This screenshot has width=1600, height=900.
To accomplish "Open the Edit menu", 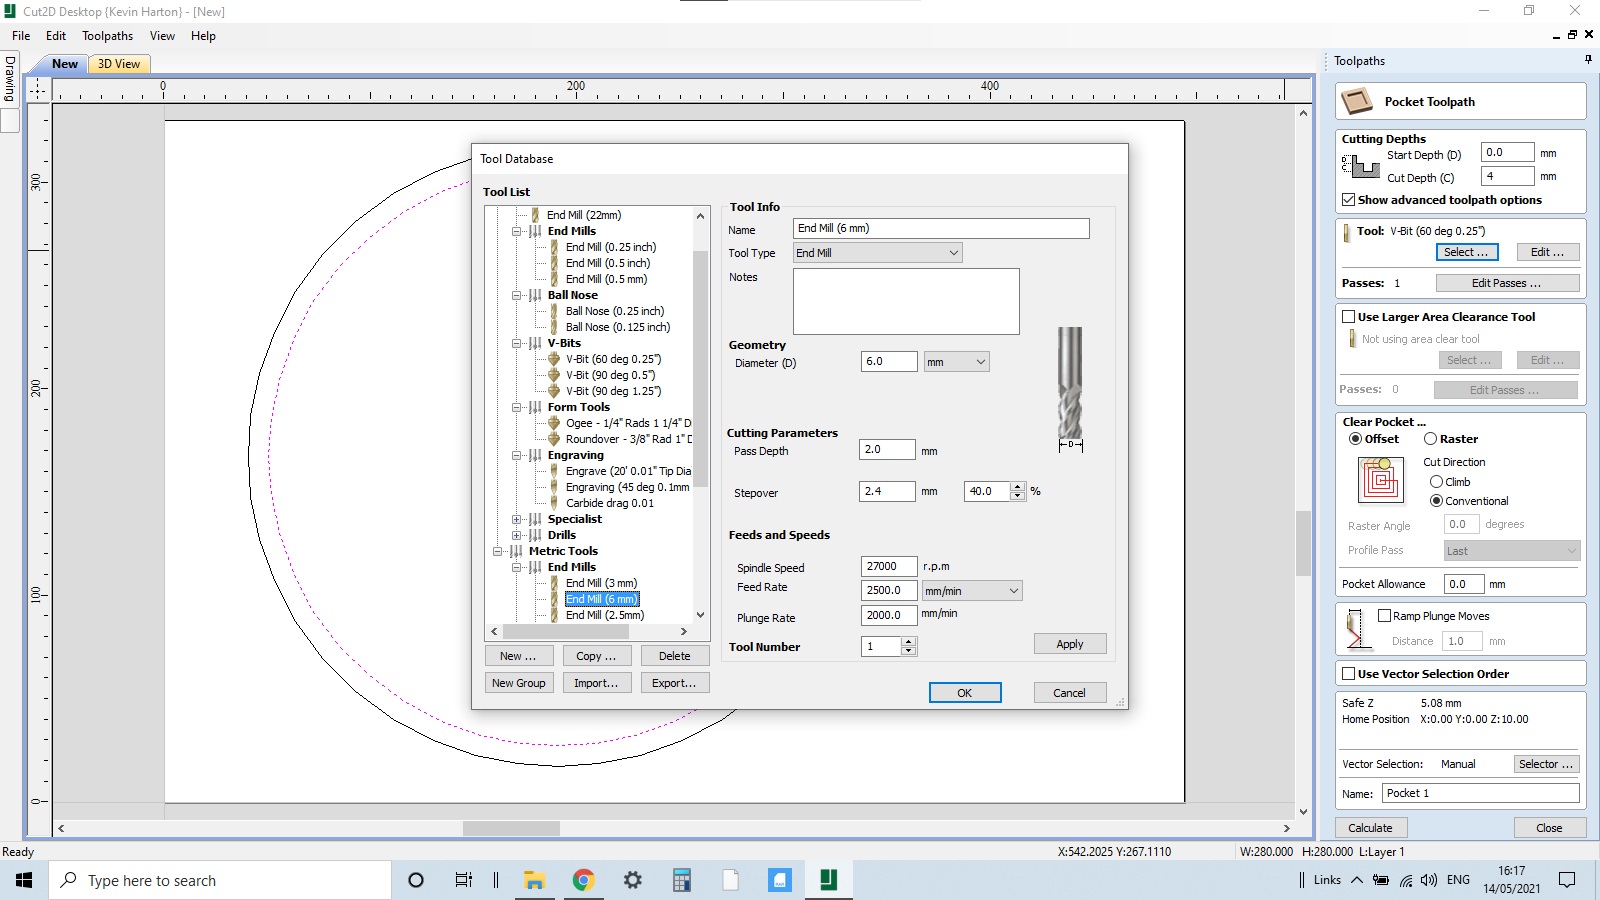I will coord(56,36).
